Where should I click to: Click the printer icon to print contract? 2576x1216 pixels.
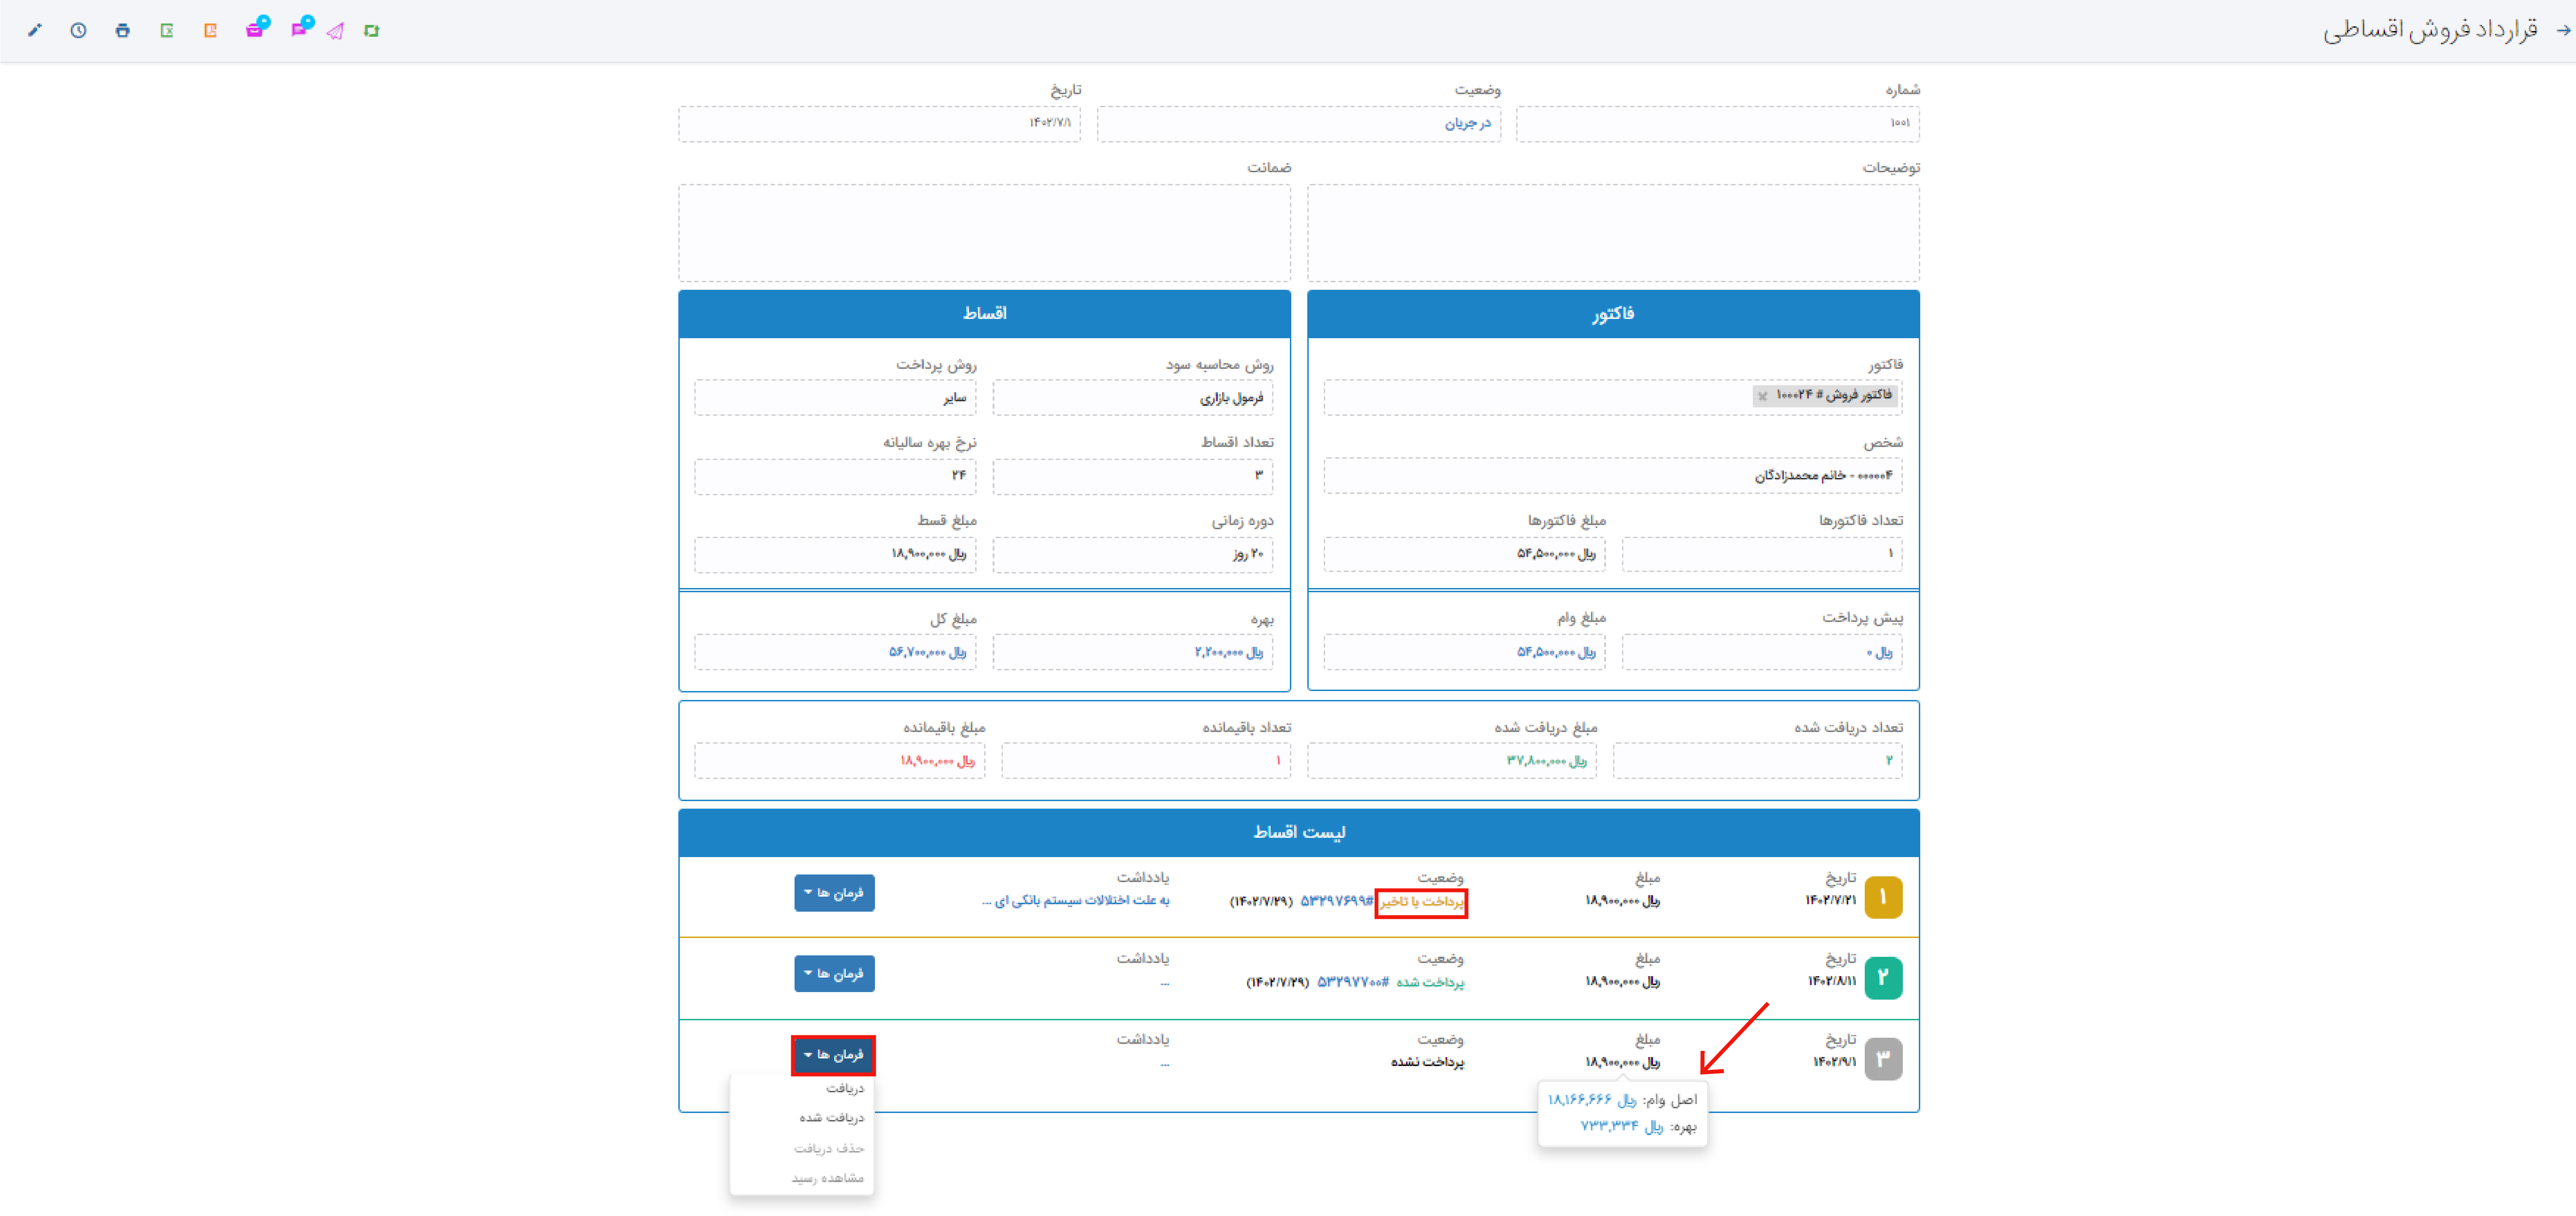[122, 30]
